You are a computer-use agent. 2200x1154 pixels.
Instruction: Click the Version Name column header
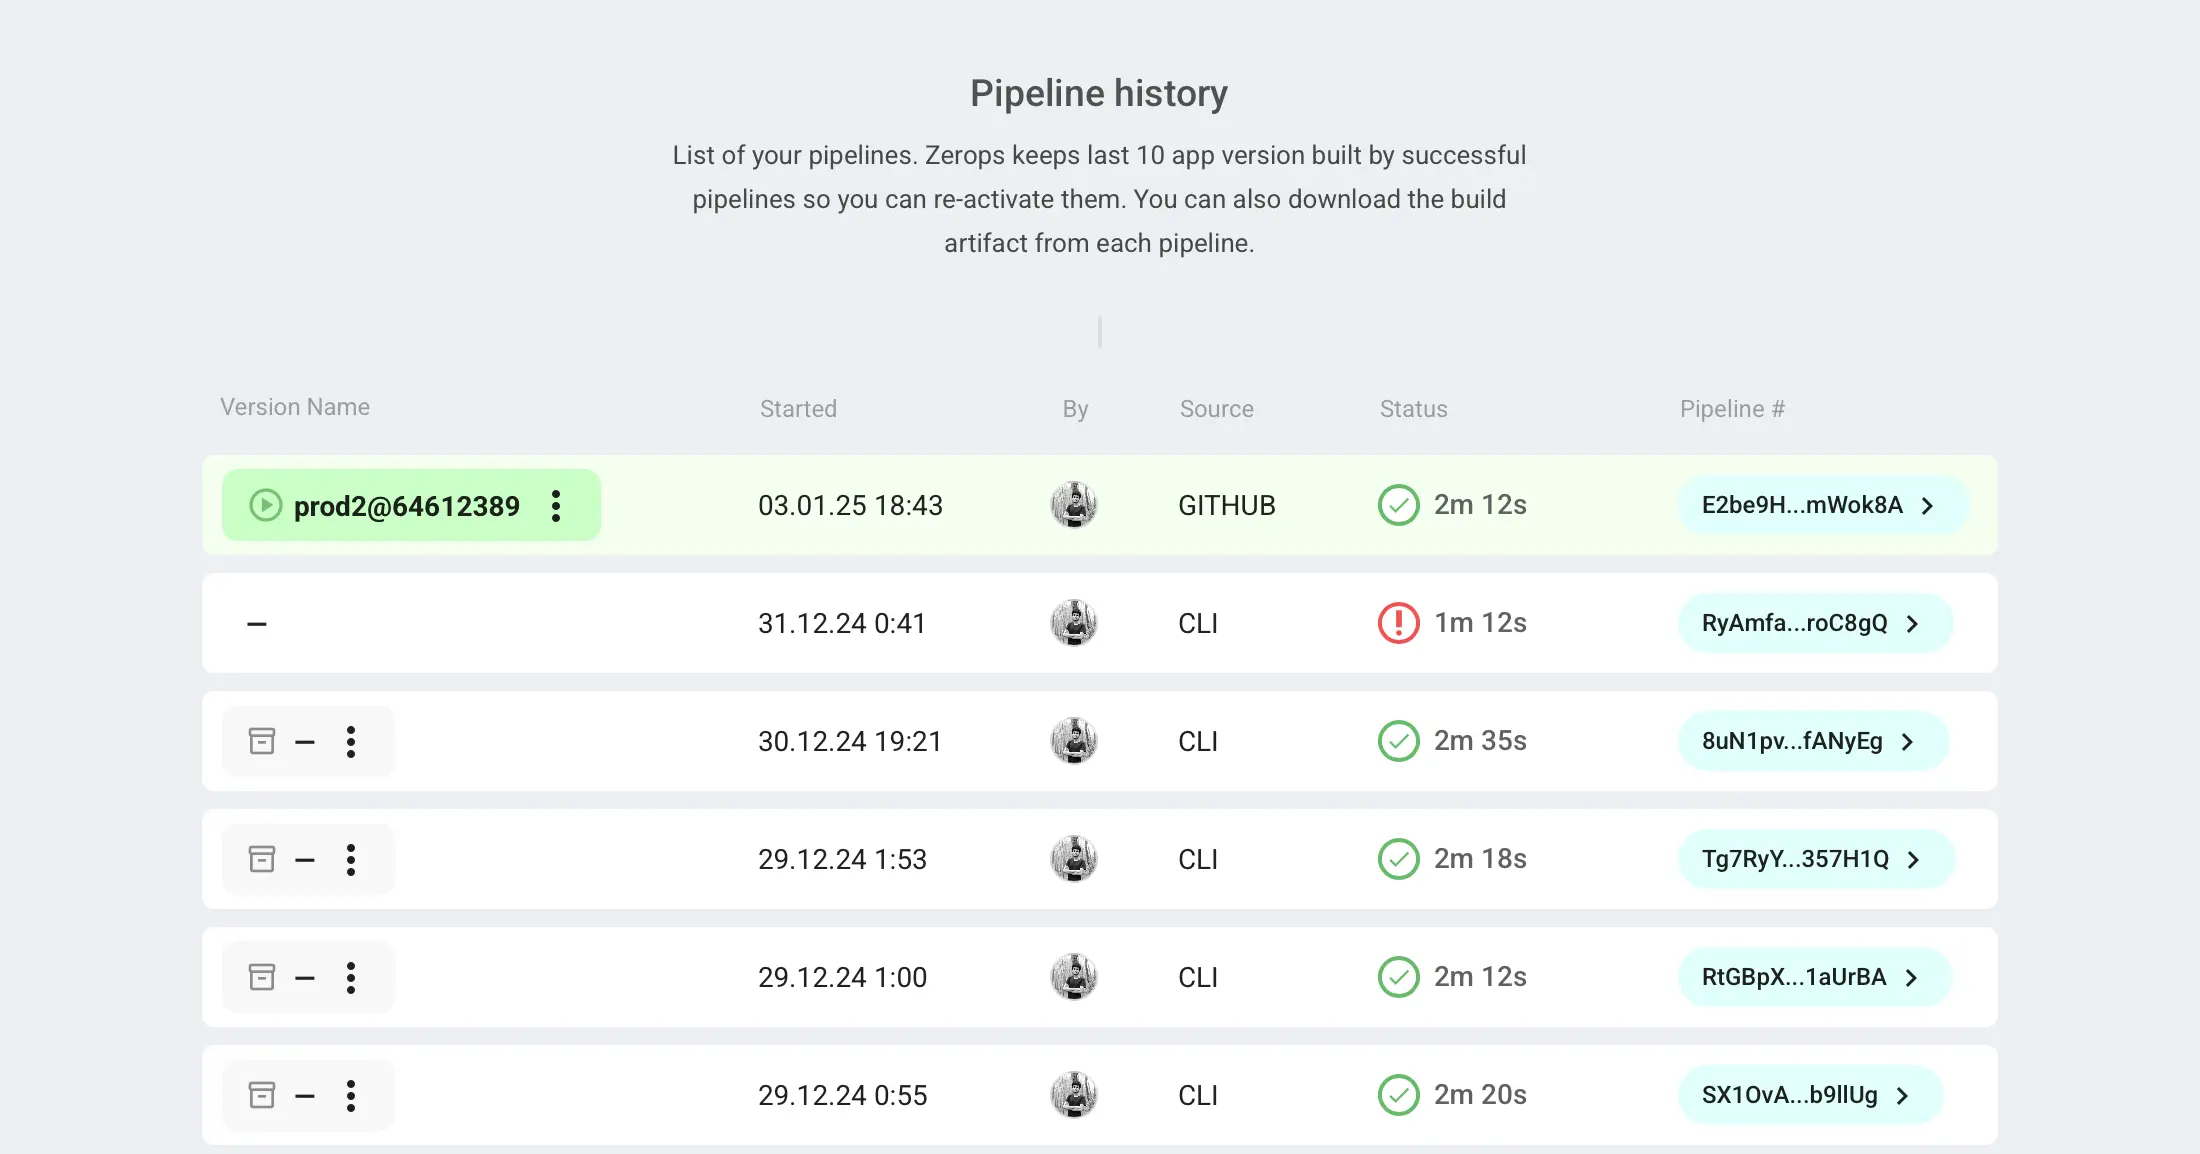coord(295,407)
